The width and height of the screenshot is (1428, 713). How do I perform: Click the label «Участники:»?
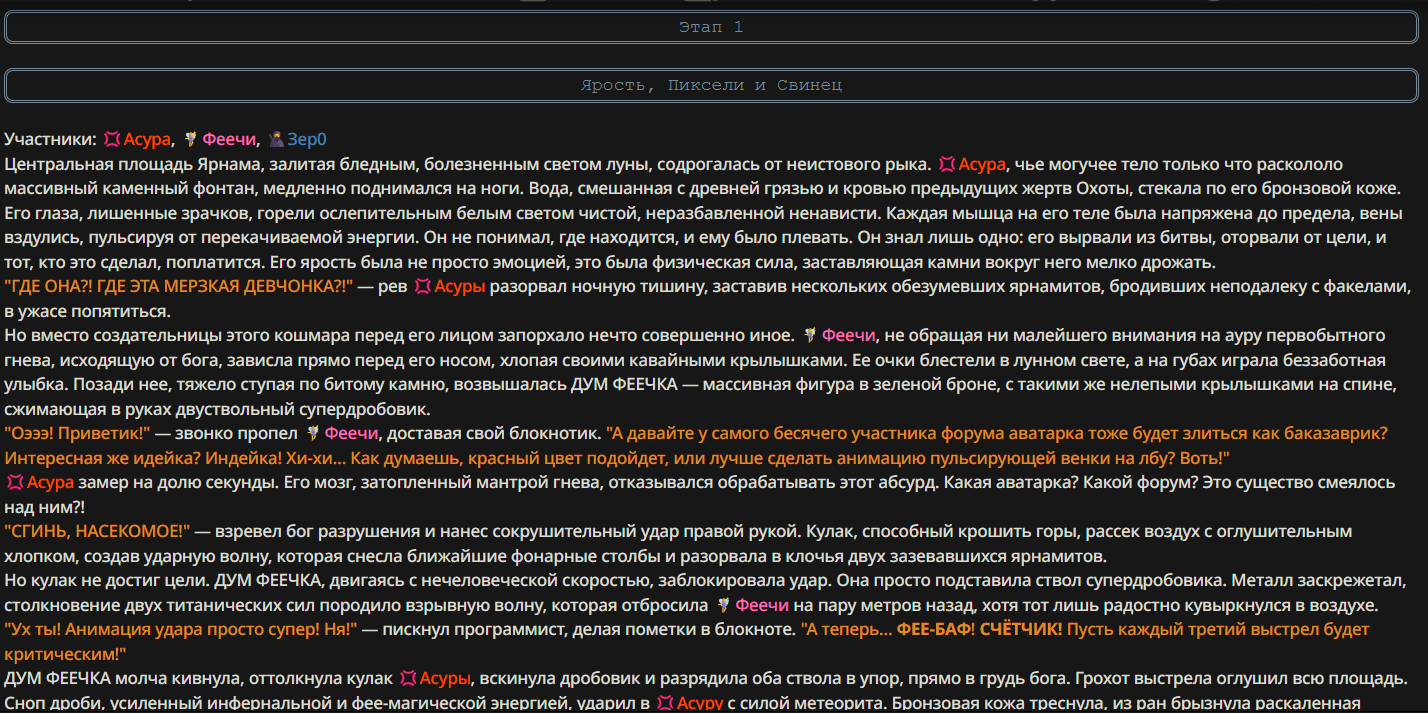(x=50, y=140)
